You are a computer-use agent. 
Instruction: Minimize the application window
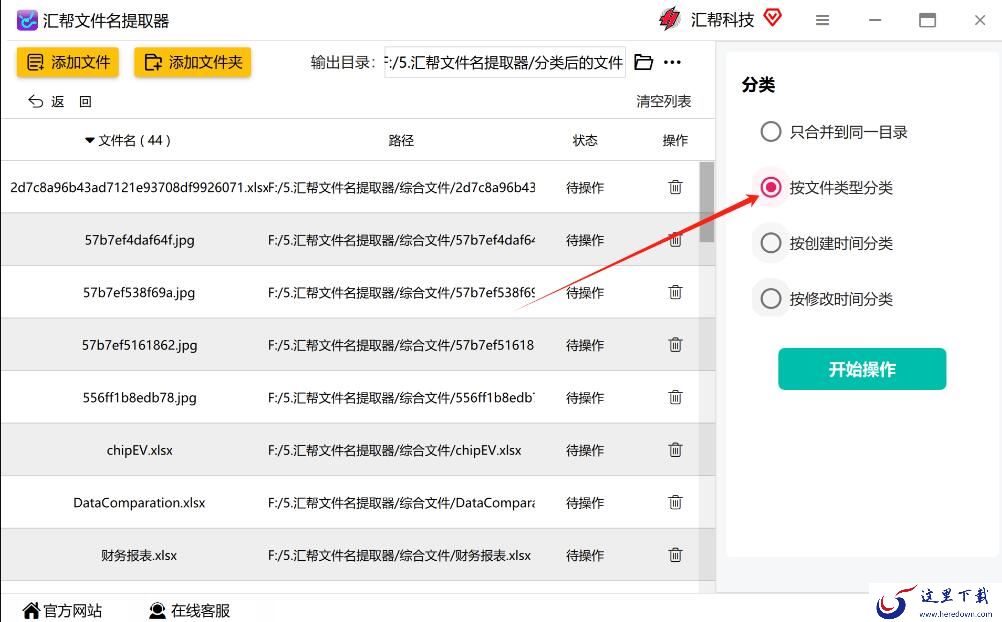[x=875, y=20]
